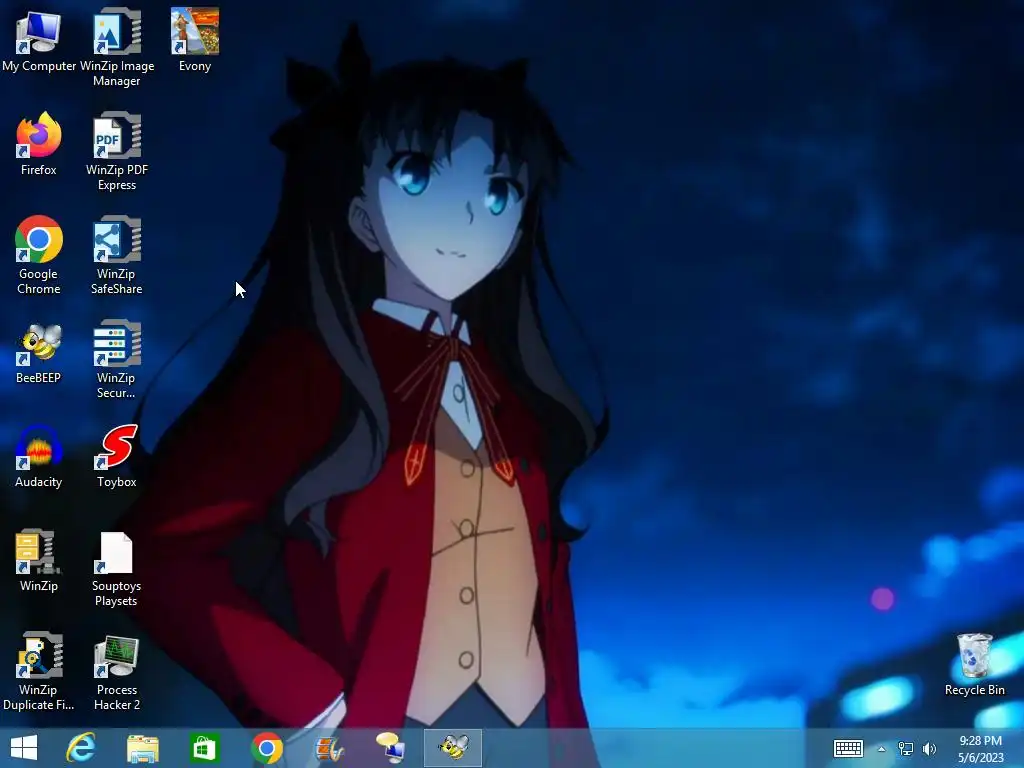
Task: Select the WinZip Duplicate Fi... shortcut
Action: (39, 671)
